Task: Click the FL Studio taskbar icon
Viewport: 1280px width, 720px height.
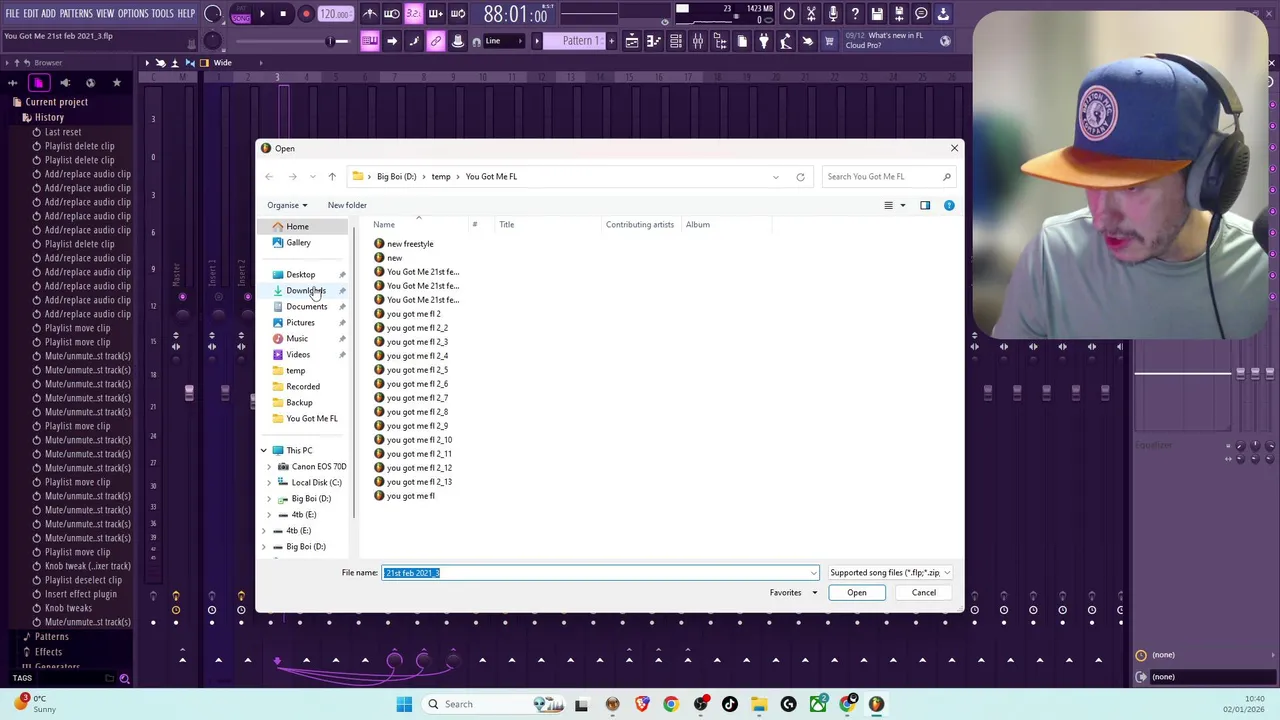Action: [x=876, y=704]
